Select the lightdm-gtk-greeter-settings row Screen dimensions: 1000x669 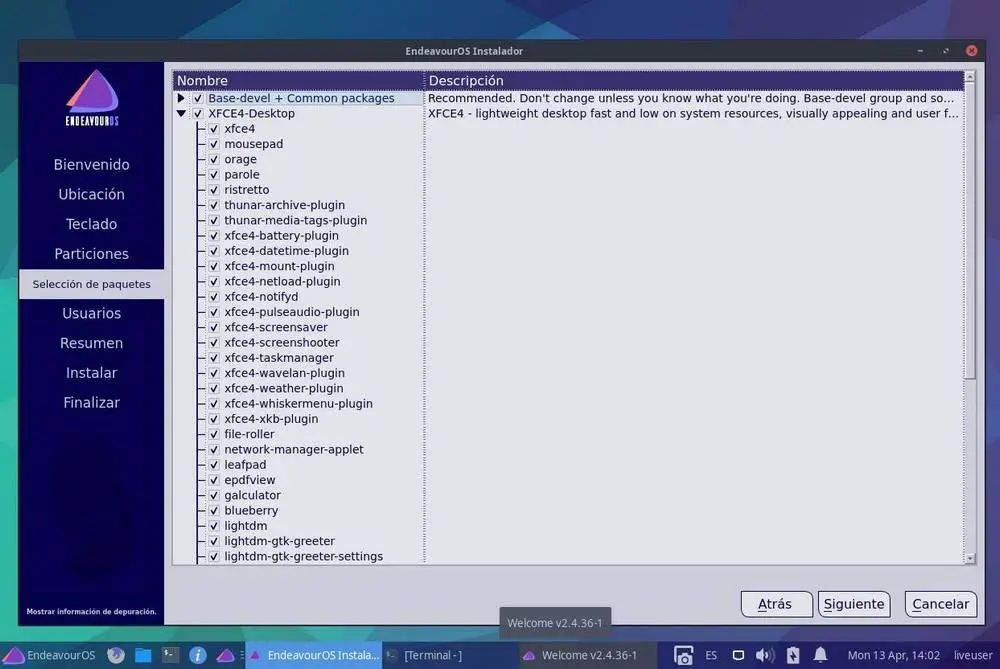pyautogui.click(x=304, y=557)
